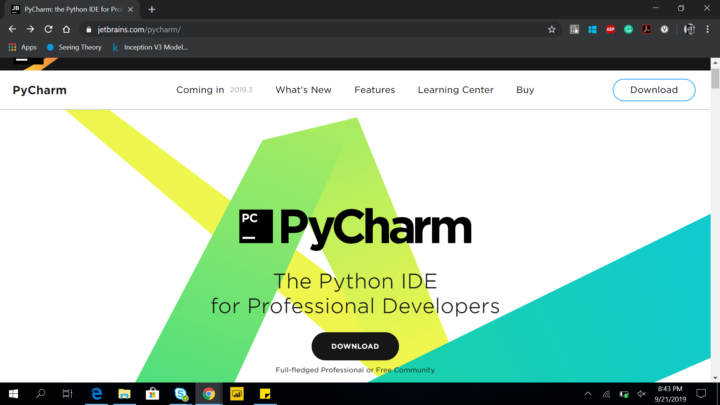Click the muted volume tray icon
Screen dimensions: 720x405
click(x=641, y=394)
